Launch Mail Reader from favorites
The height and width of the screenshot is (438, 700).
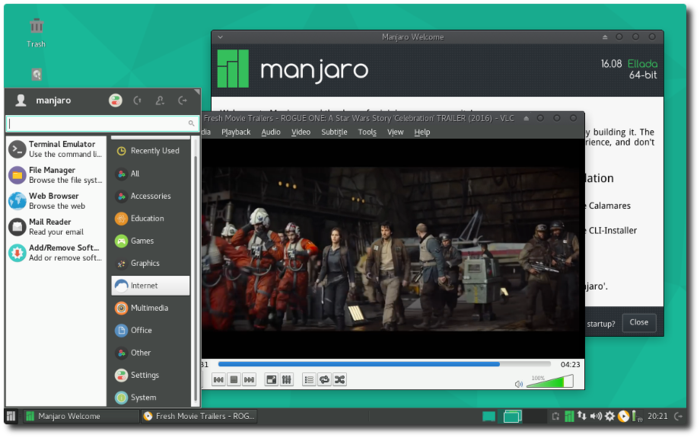56,227
